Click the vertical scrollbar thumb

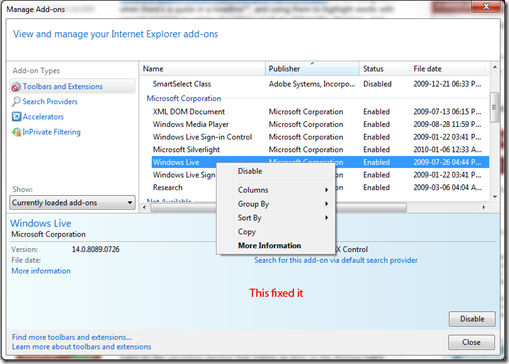pos(494,107)
